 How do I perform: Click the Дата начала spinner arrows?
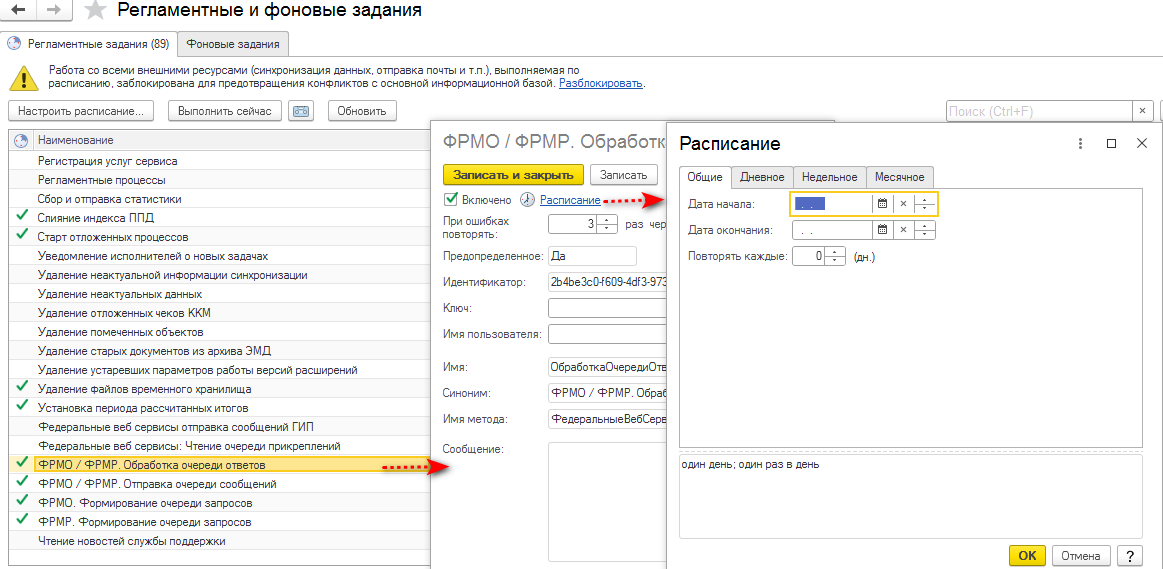925,203
